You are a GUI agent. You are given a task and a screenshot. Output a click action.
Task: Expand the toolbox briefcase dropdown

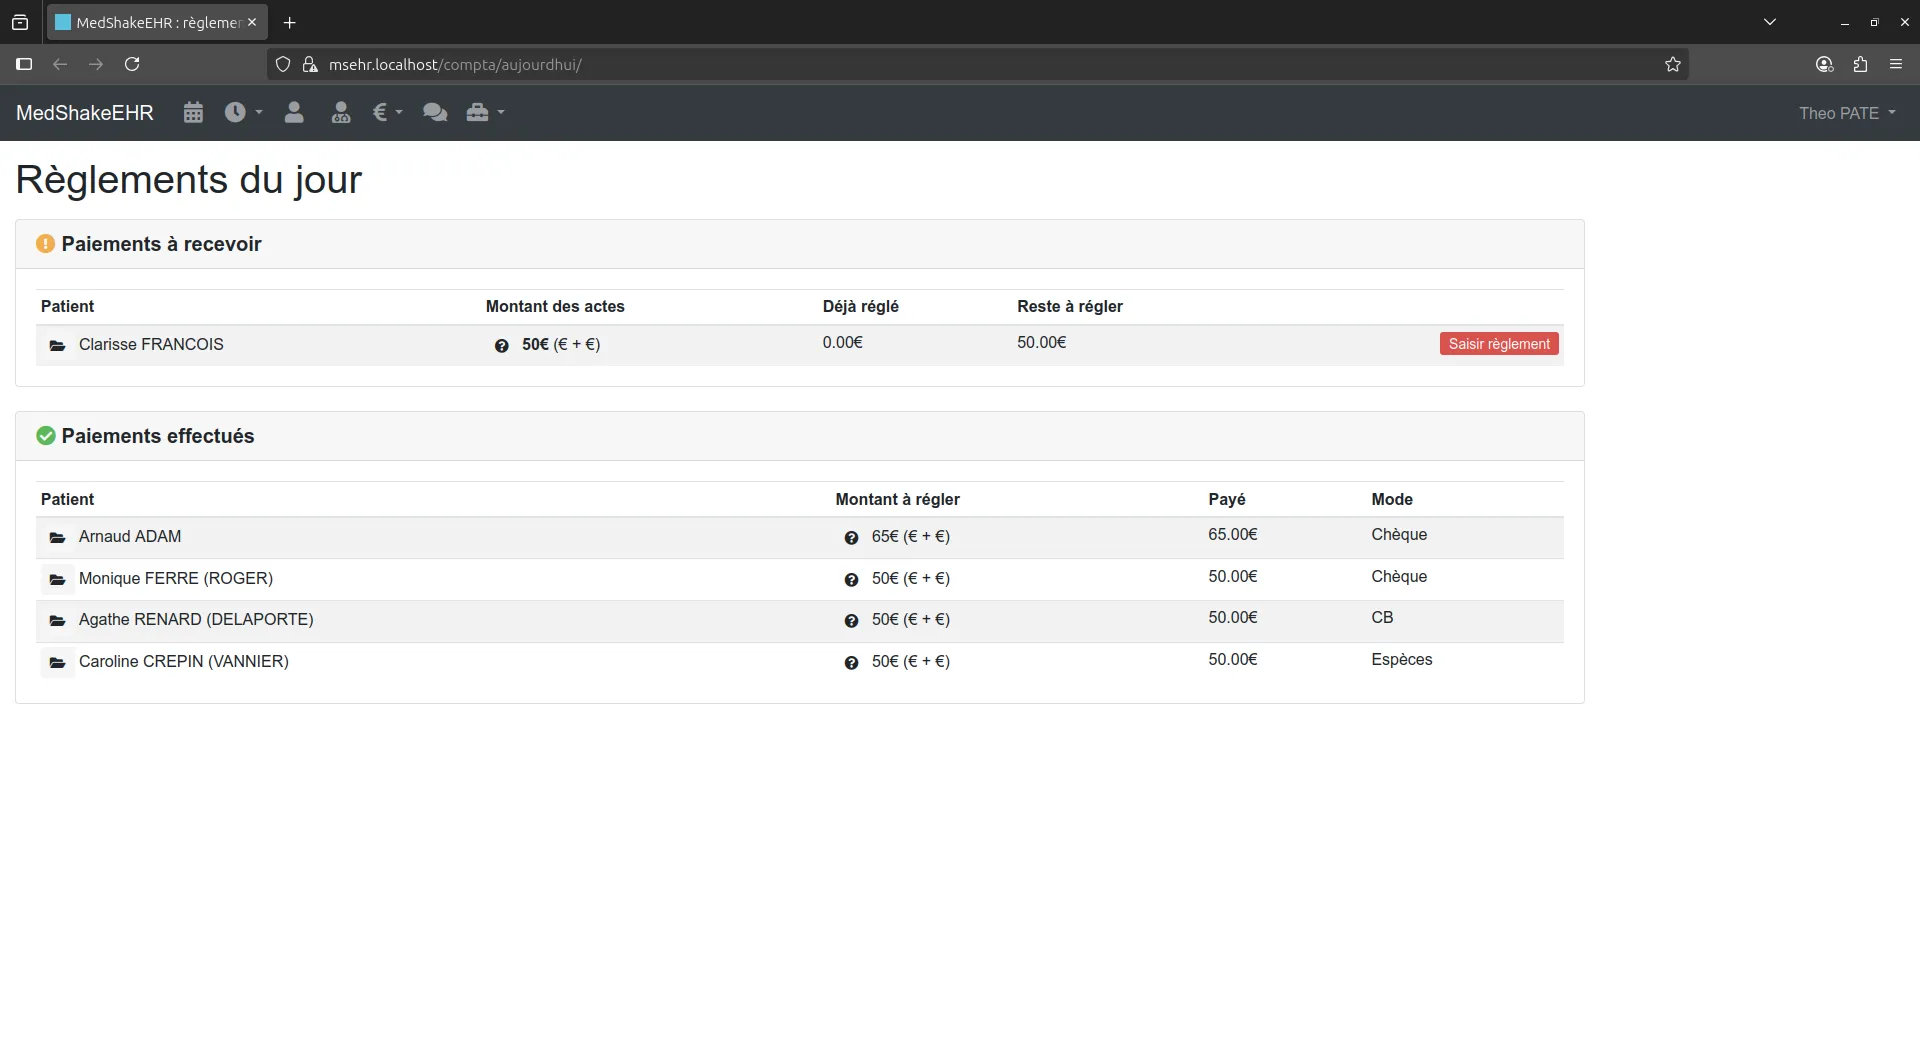485,113
